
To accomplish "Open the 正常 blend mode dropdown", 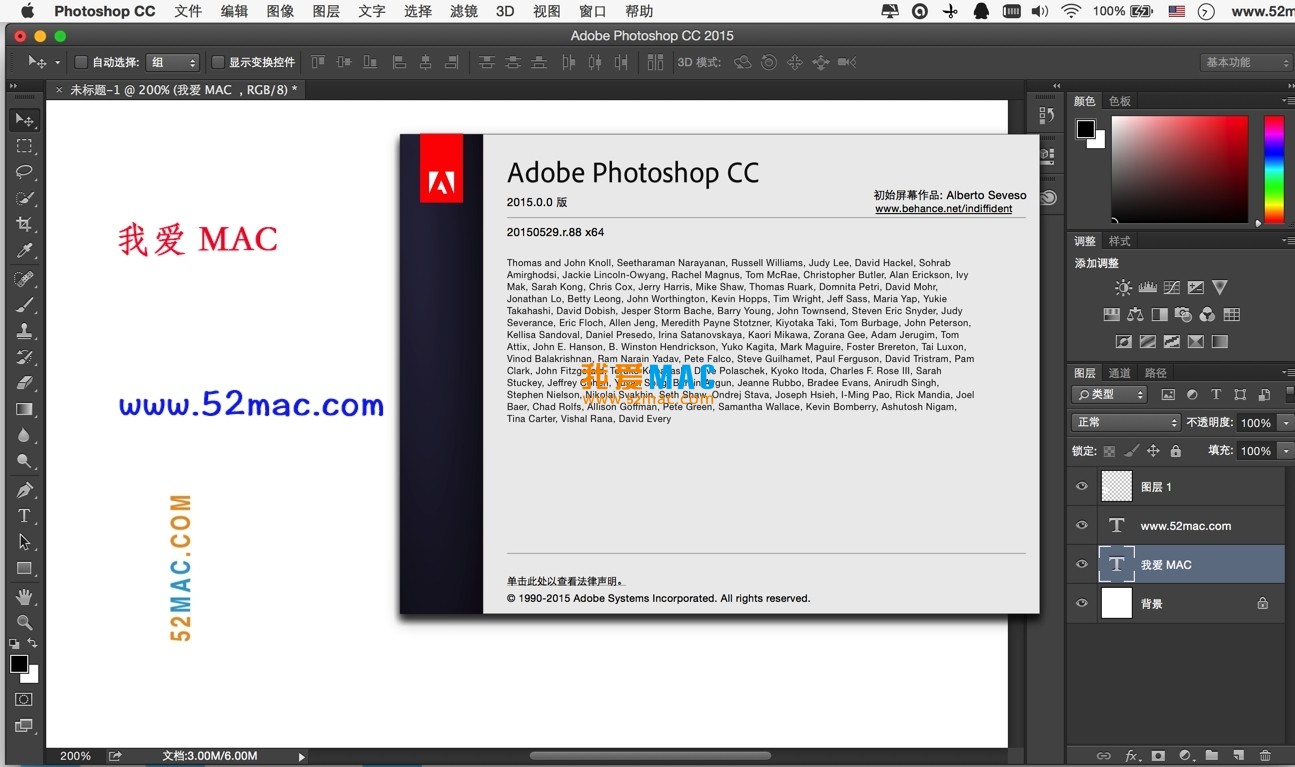I will (x=1126, y=423).
